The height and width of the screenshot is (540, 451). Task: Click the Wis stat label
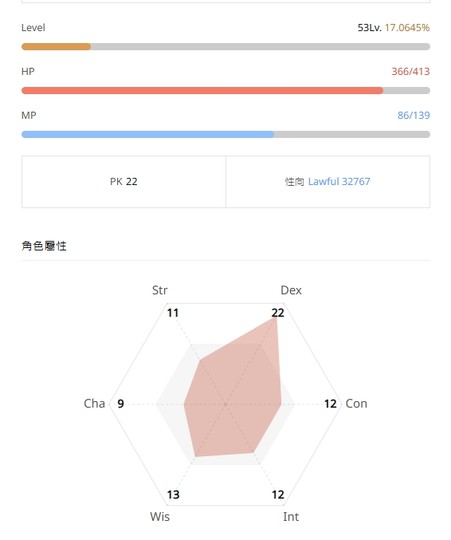pos(160,517)
